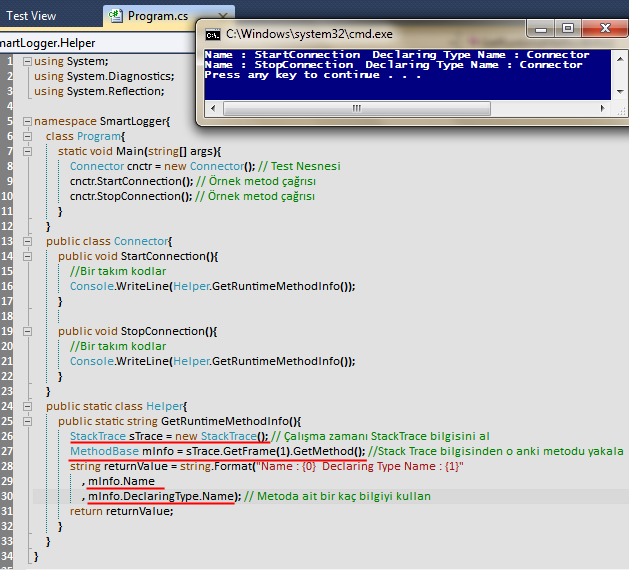
Task: Click the Program.cs file icon in tab
Action: pos(117,16)
